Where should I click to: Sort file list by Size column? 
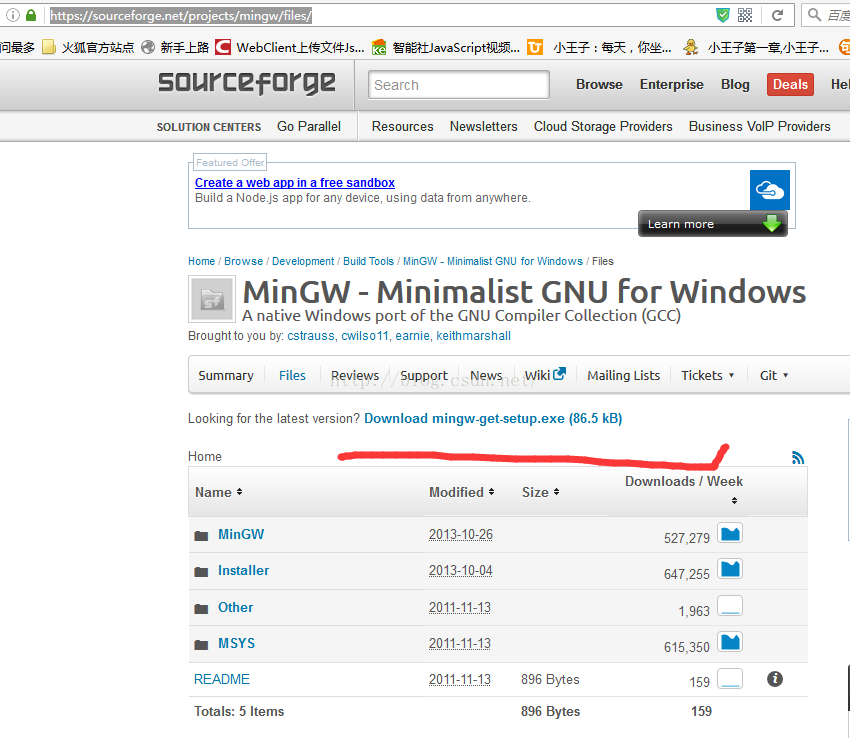click(x=540, y=492)
